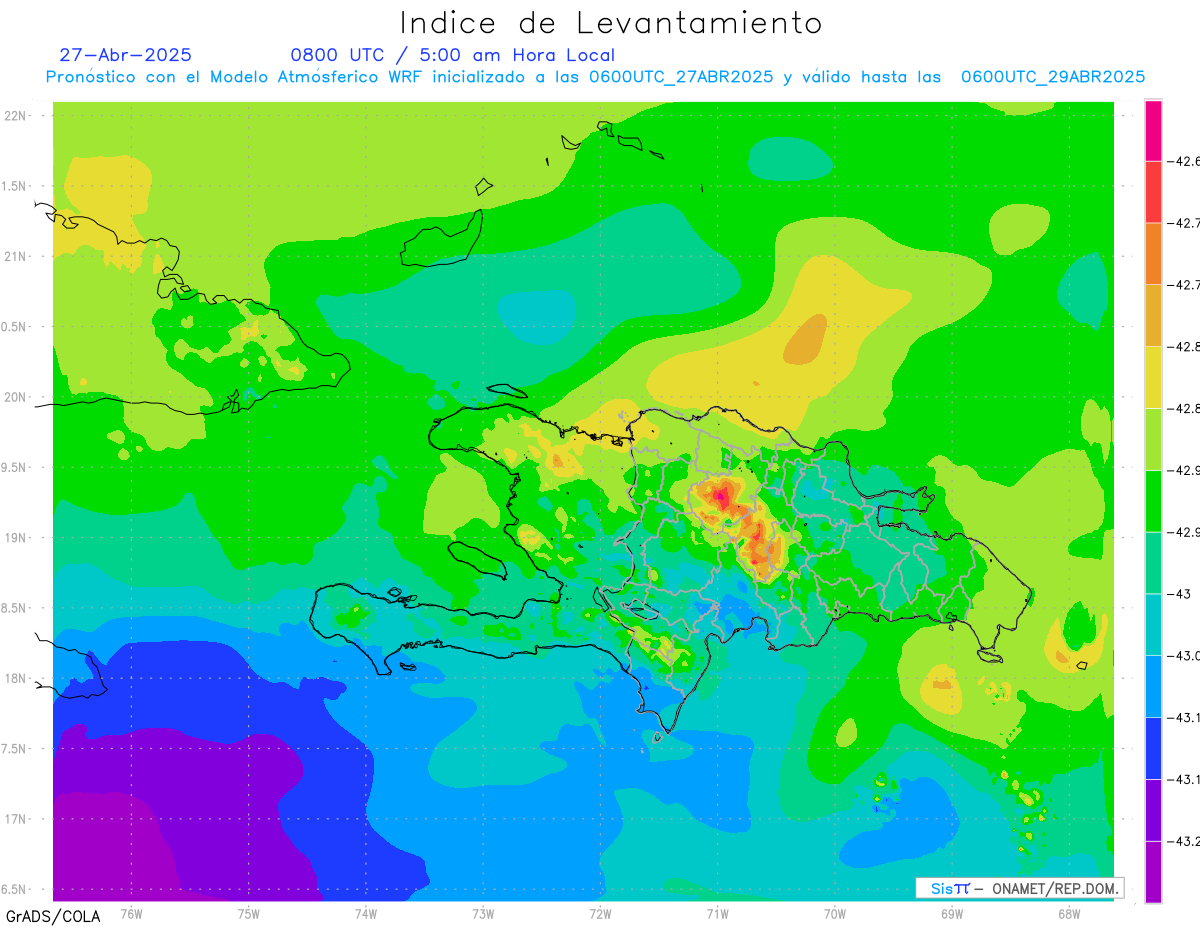Pick the red swatch in the color bar
This screenshot has height=927, width=1200.
pyautogui.click(x=1153, y=192)
